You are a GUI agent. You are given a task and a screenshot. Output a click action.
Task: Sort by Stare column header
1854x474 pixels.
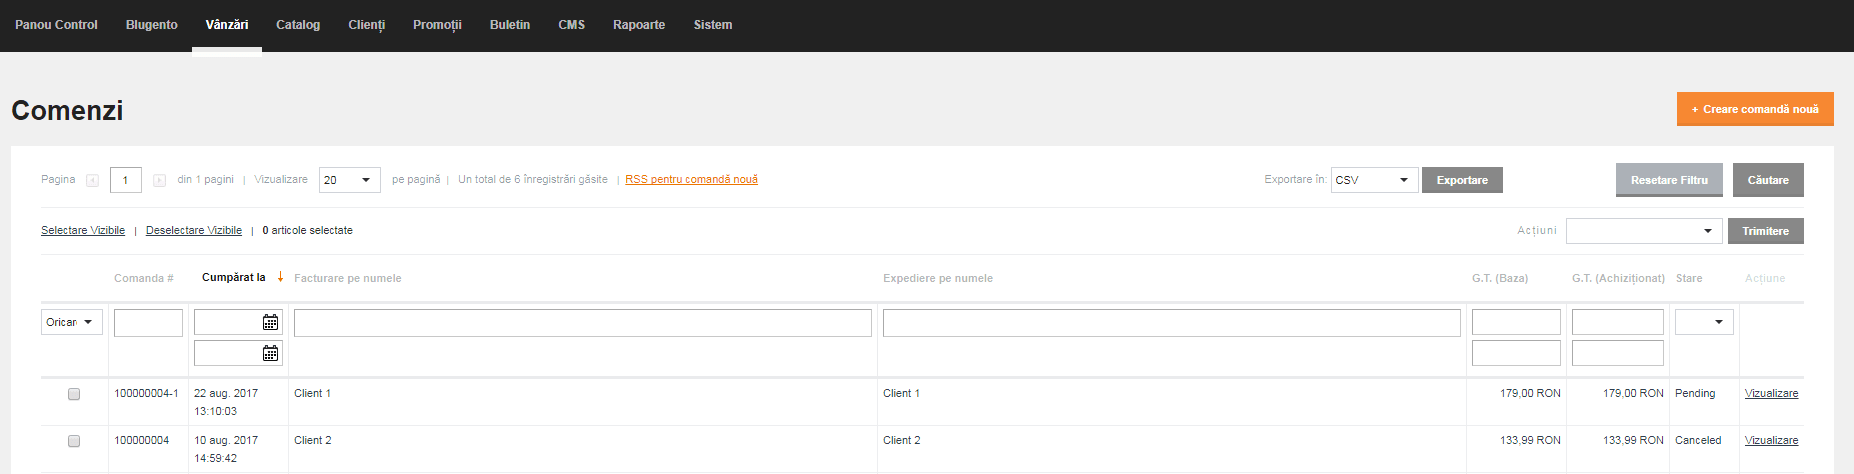[x=1689, y=278]
